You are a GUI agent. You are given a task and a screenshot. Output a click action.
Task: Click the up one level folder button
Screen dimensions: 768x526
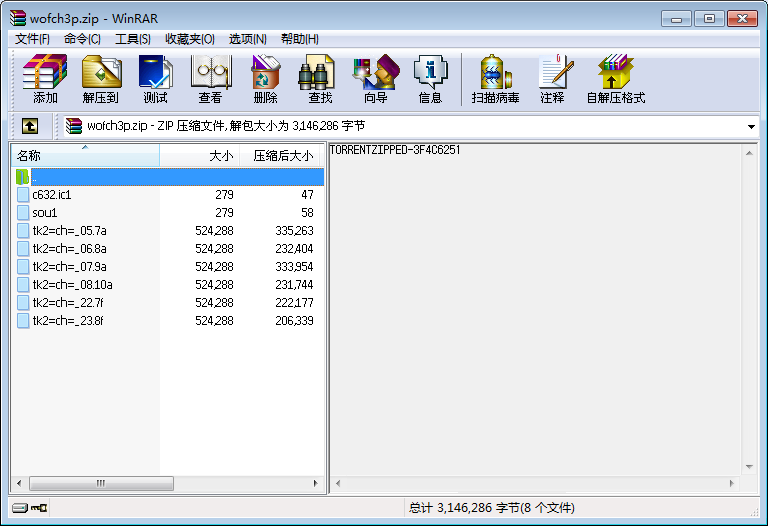(30, 126)
